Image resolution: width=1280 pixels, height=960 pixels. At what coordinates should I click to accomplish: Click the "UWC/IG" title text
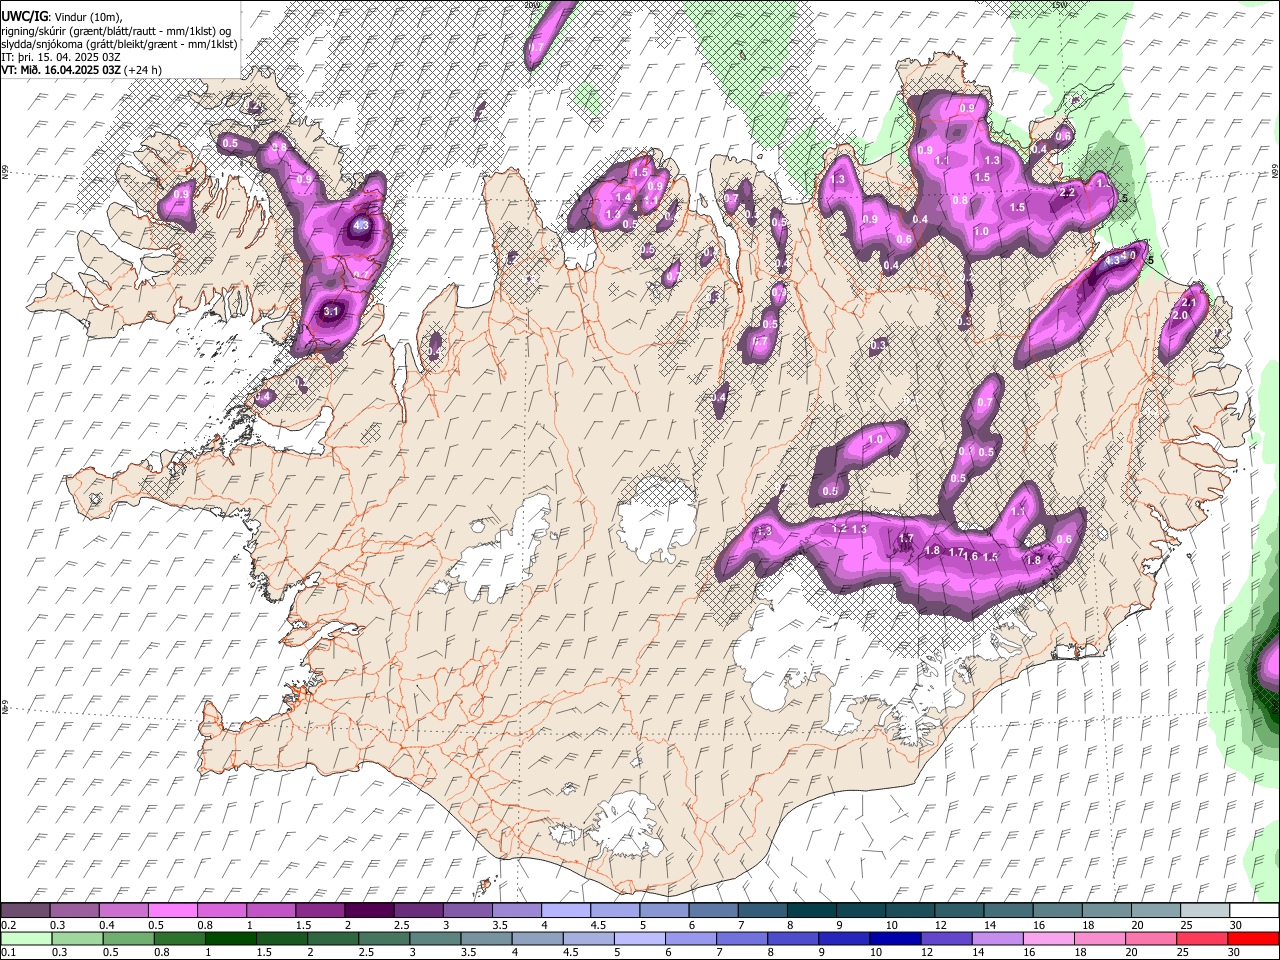click(x=24, y=17)
